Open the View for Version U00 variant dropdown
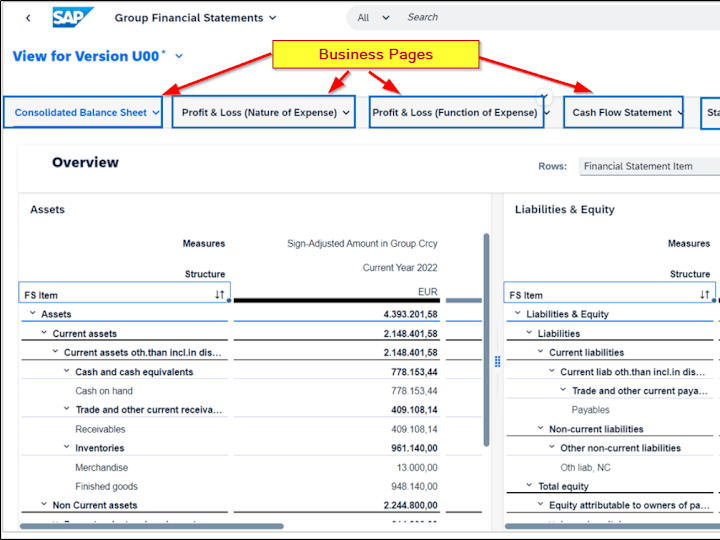 179,56
